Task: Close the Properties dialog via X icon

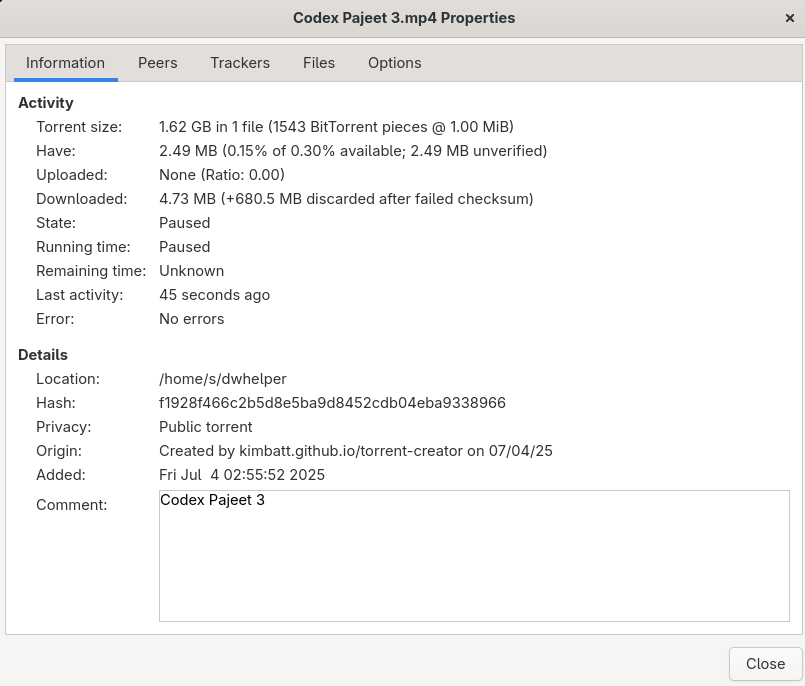Action: [790, 18]
